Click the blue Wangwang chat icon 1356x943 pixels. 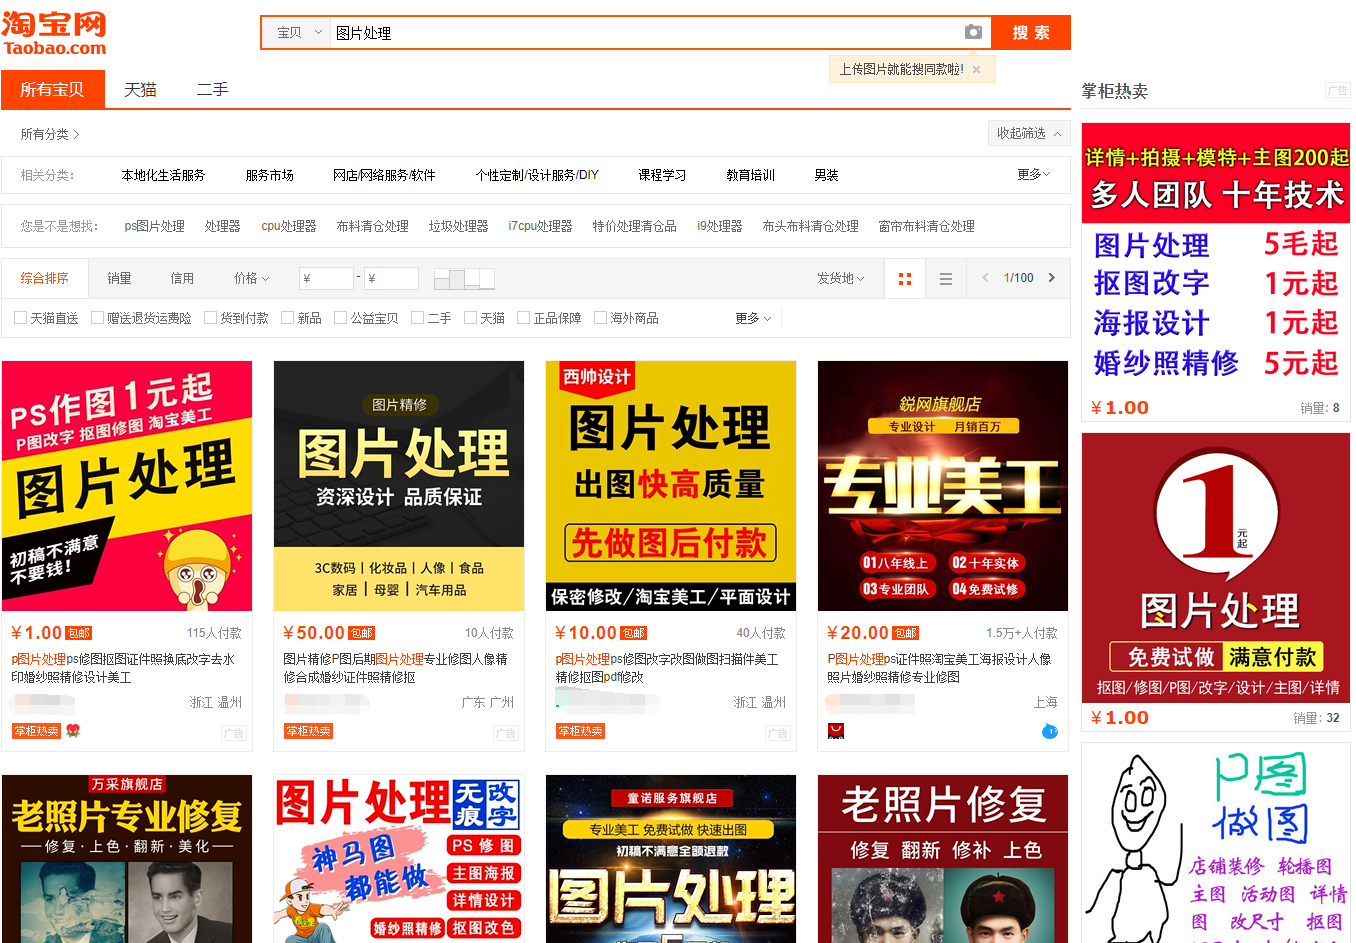click(x=1049, y=731)
